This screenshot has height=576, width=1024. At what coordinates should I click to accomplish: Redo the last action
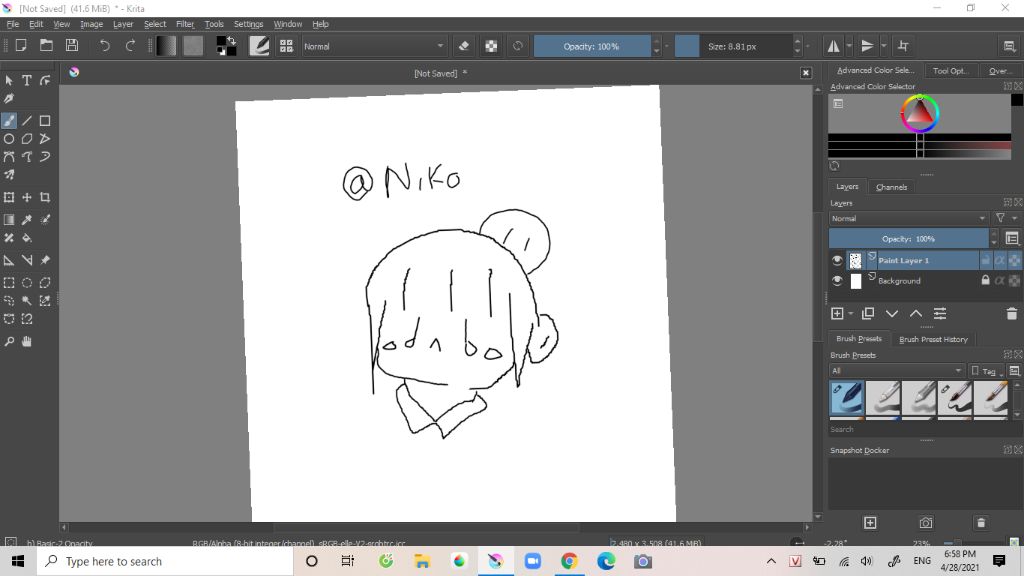click(130, 46)
